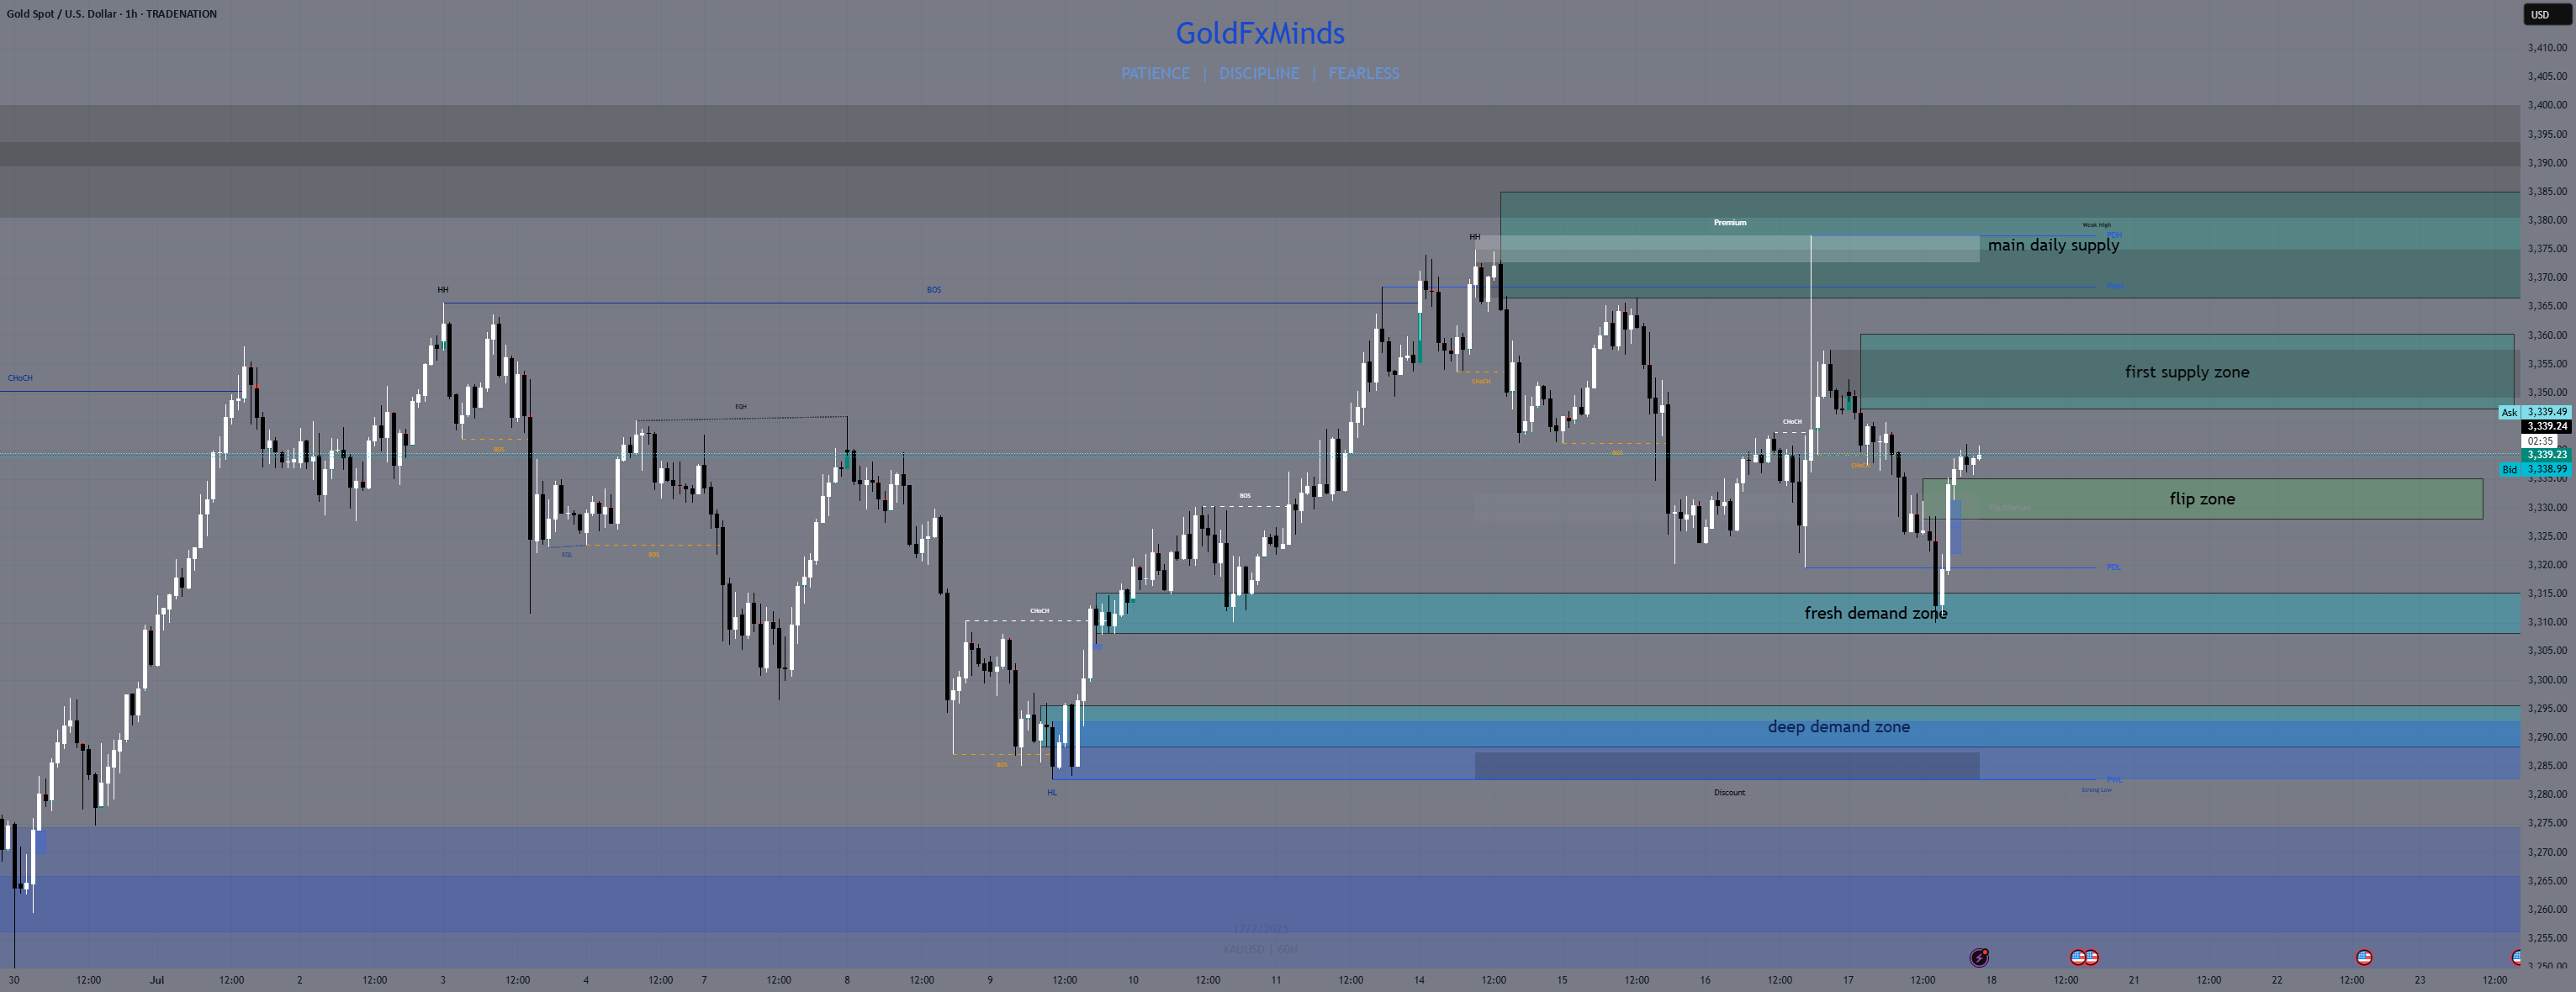Viewport: 2576px width, 992px height.
Task: Click the "fresh demand zone" text label
Action: [x=1875, y=613]
